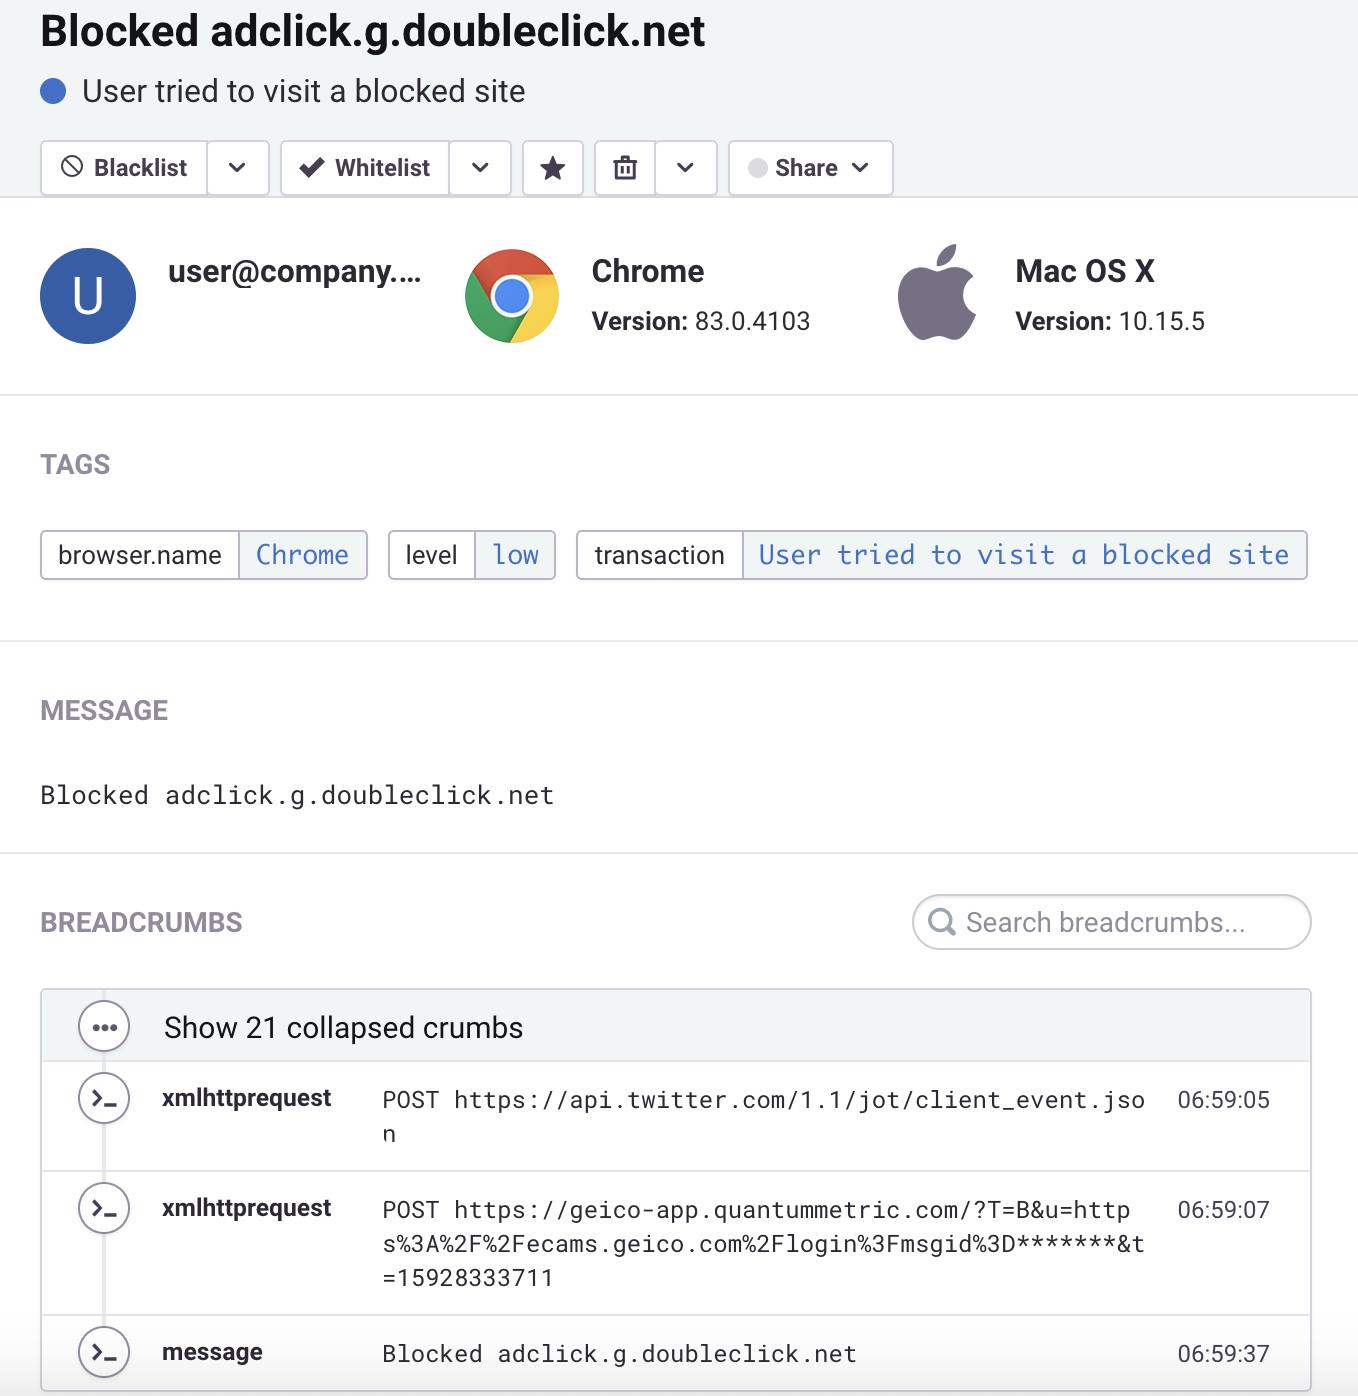Click the MESSAGE section body text
The image size is (1358, 1396).
297,796
